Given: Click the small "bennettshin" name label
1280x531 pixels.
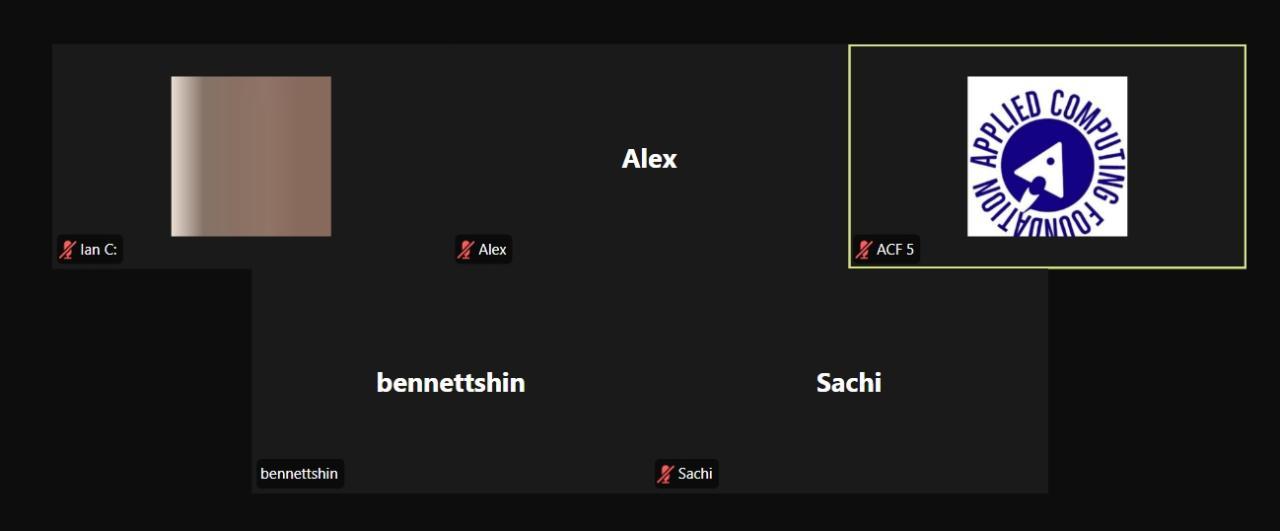Looking at the screenshot, I should click(x=299, y=474).
